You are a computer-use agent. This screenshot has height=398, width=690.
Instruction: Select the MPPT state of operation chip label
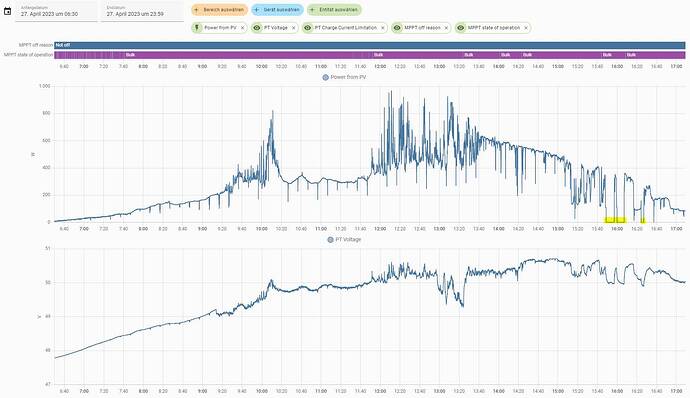click(494, 28)
